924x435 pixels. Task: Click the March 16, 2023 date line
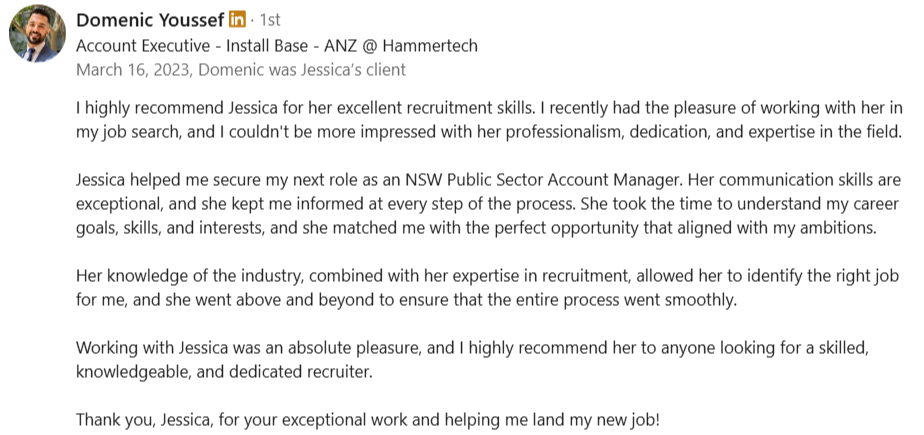(x=240, y=70)
